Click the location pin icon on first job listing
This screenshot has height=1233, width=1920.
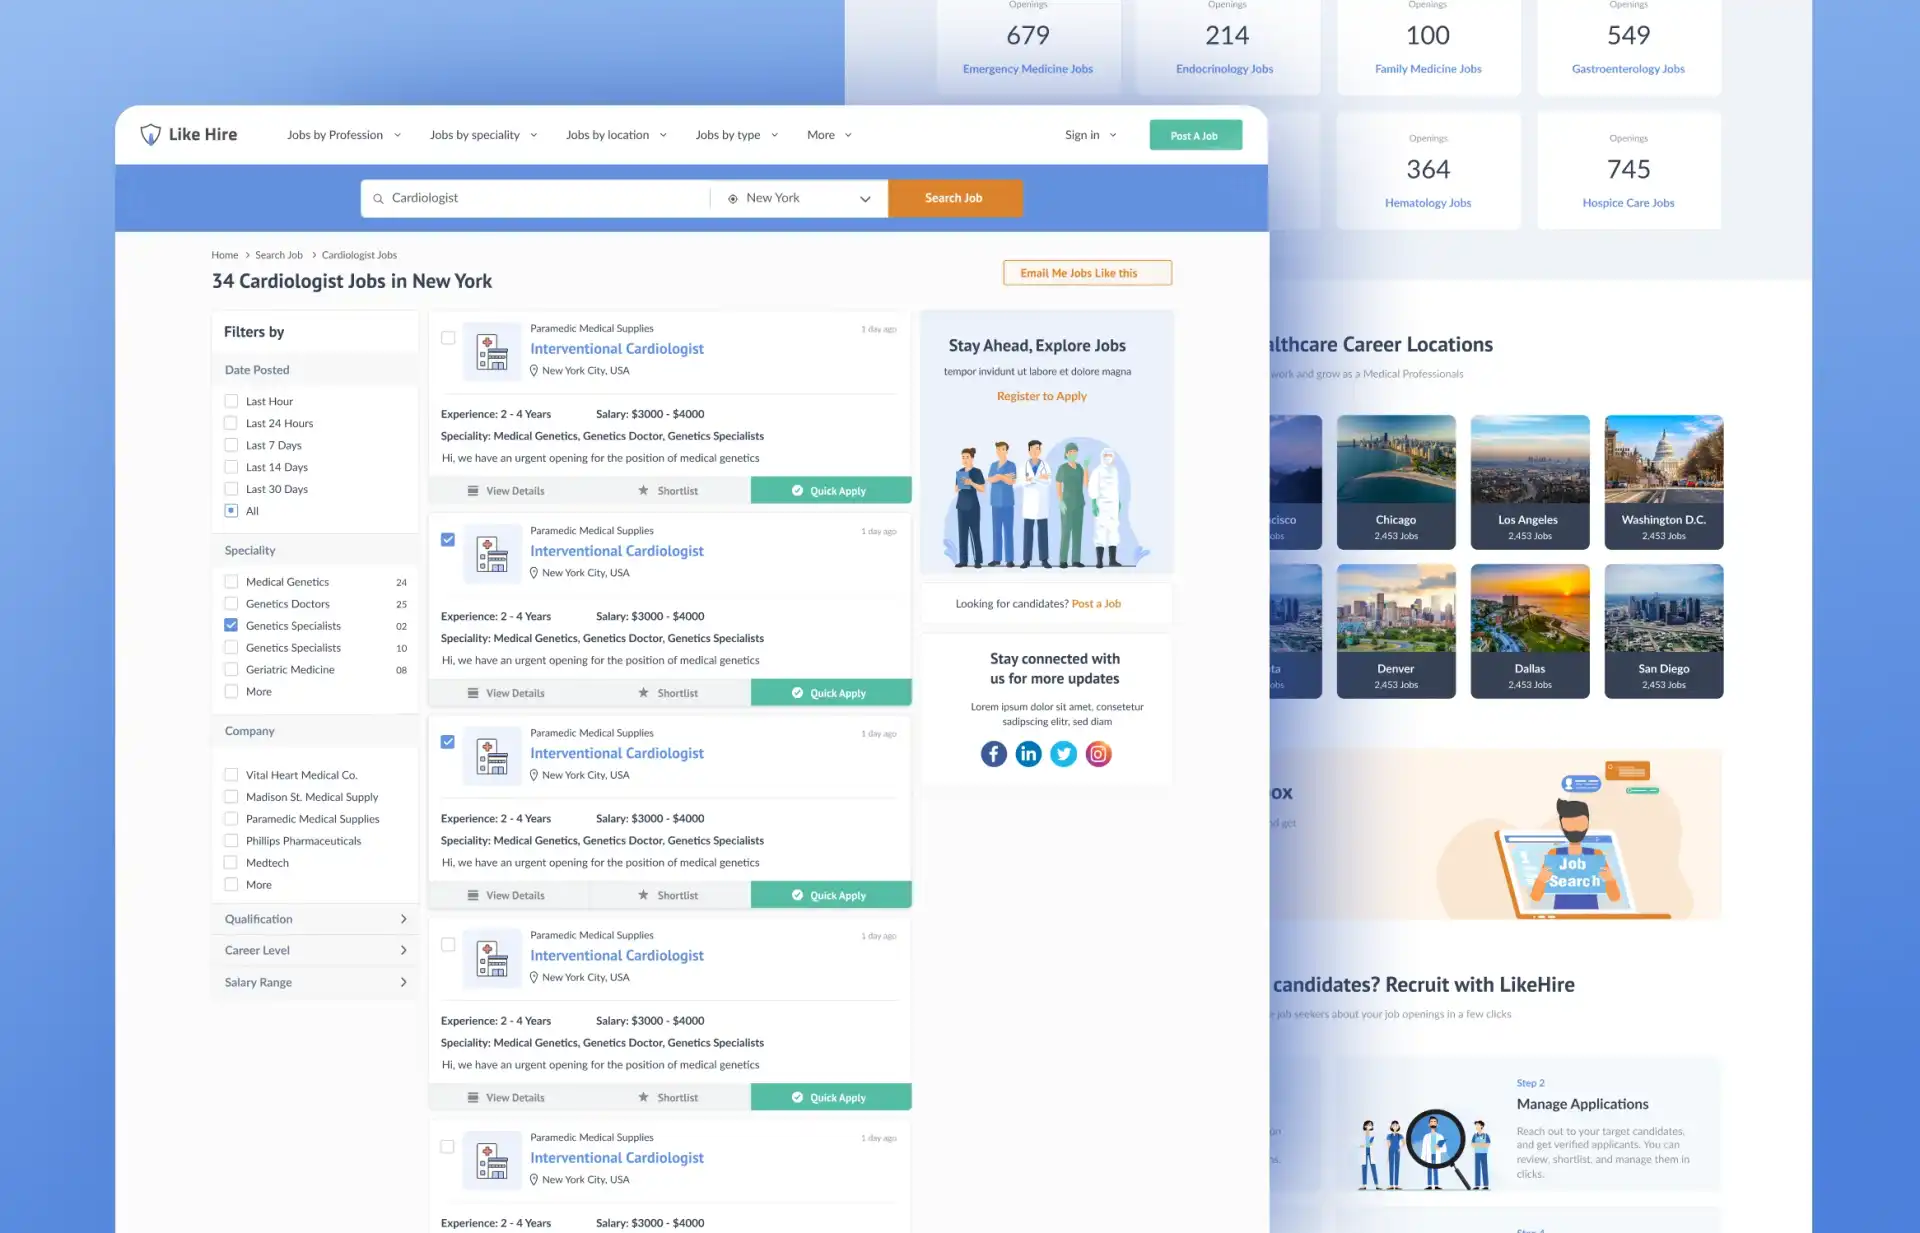click(535, 369)
